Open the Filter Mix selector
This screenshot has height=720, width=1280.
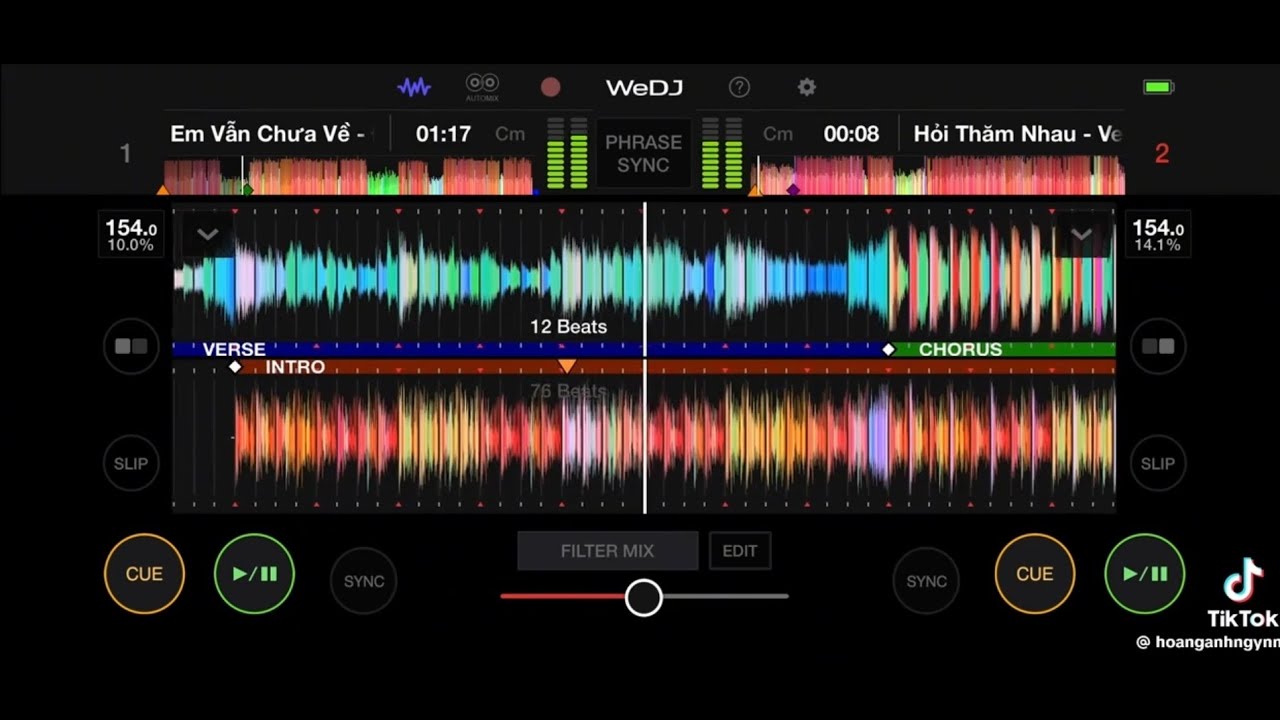point(607,551)
